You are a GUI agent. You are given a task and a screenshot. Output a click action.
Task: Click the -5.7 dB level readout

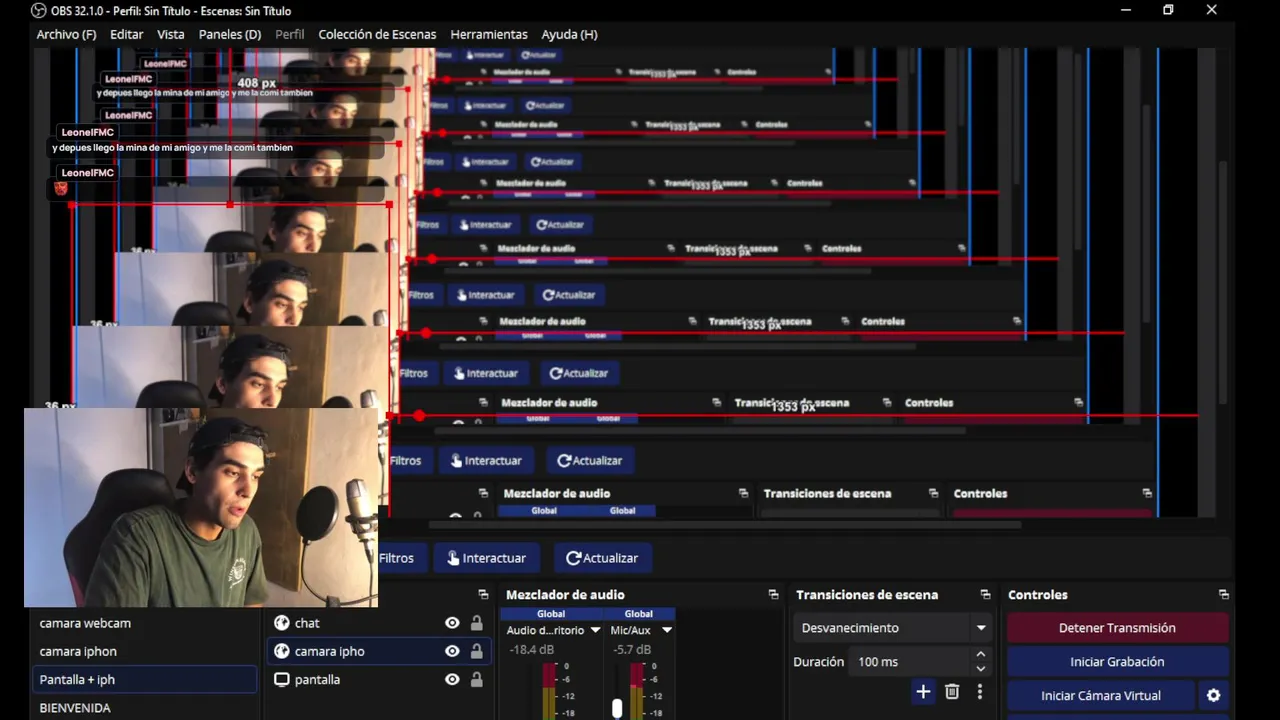tap(631, 650)
